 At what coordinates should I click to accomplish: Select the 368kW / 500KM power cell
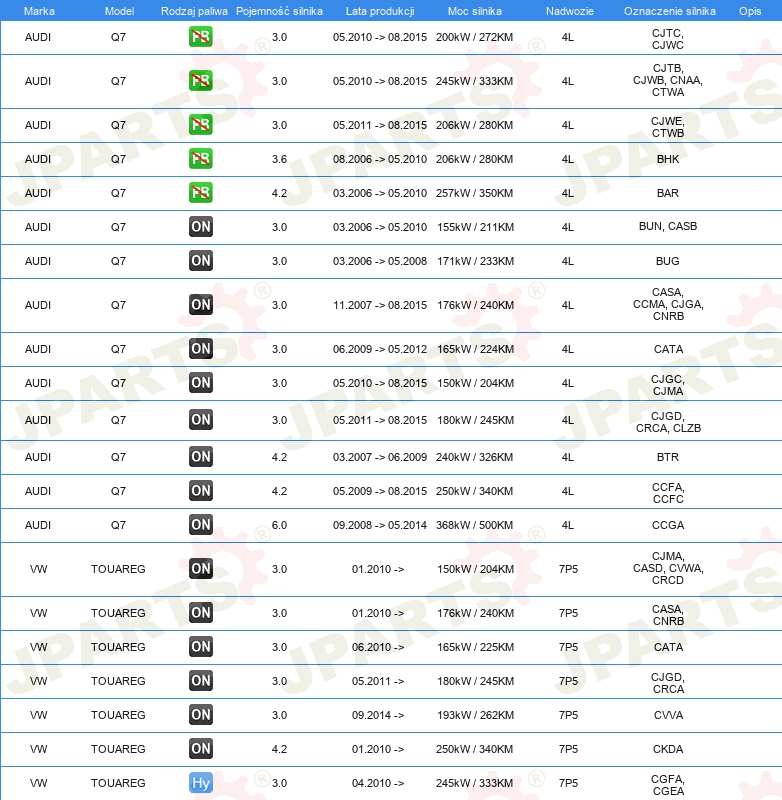pos(474,525)
